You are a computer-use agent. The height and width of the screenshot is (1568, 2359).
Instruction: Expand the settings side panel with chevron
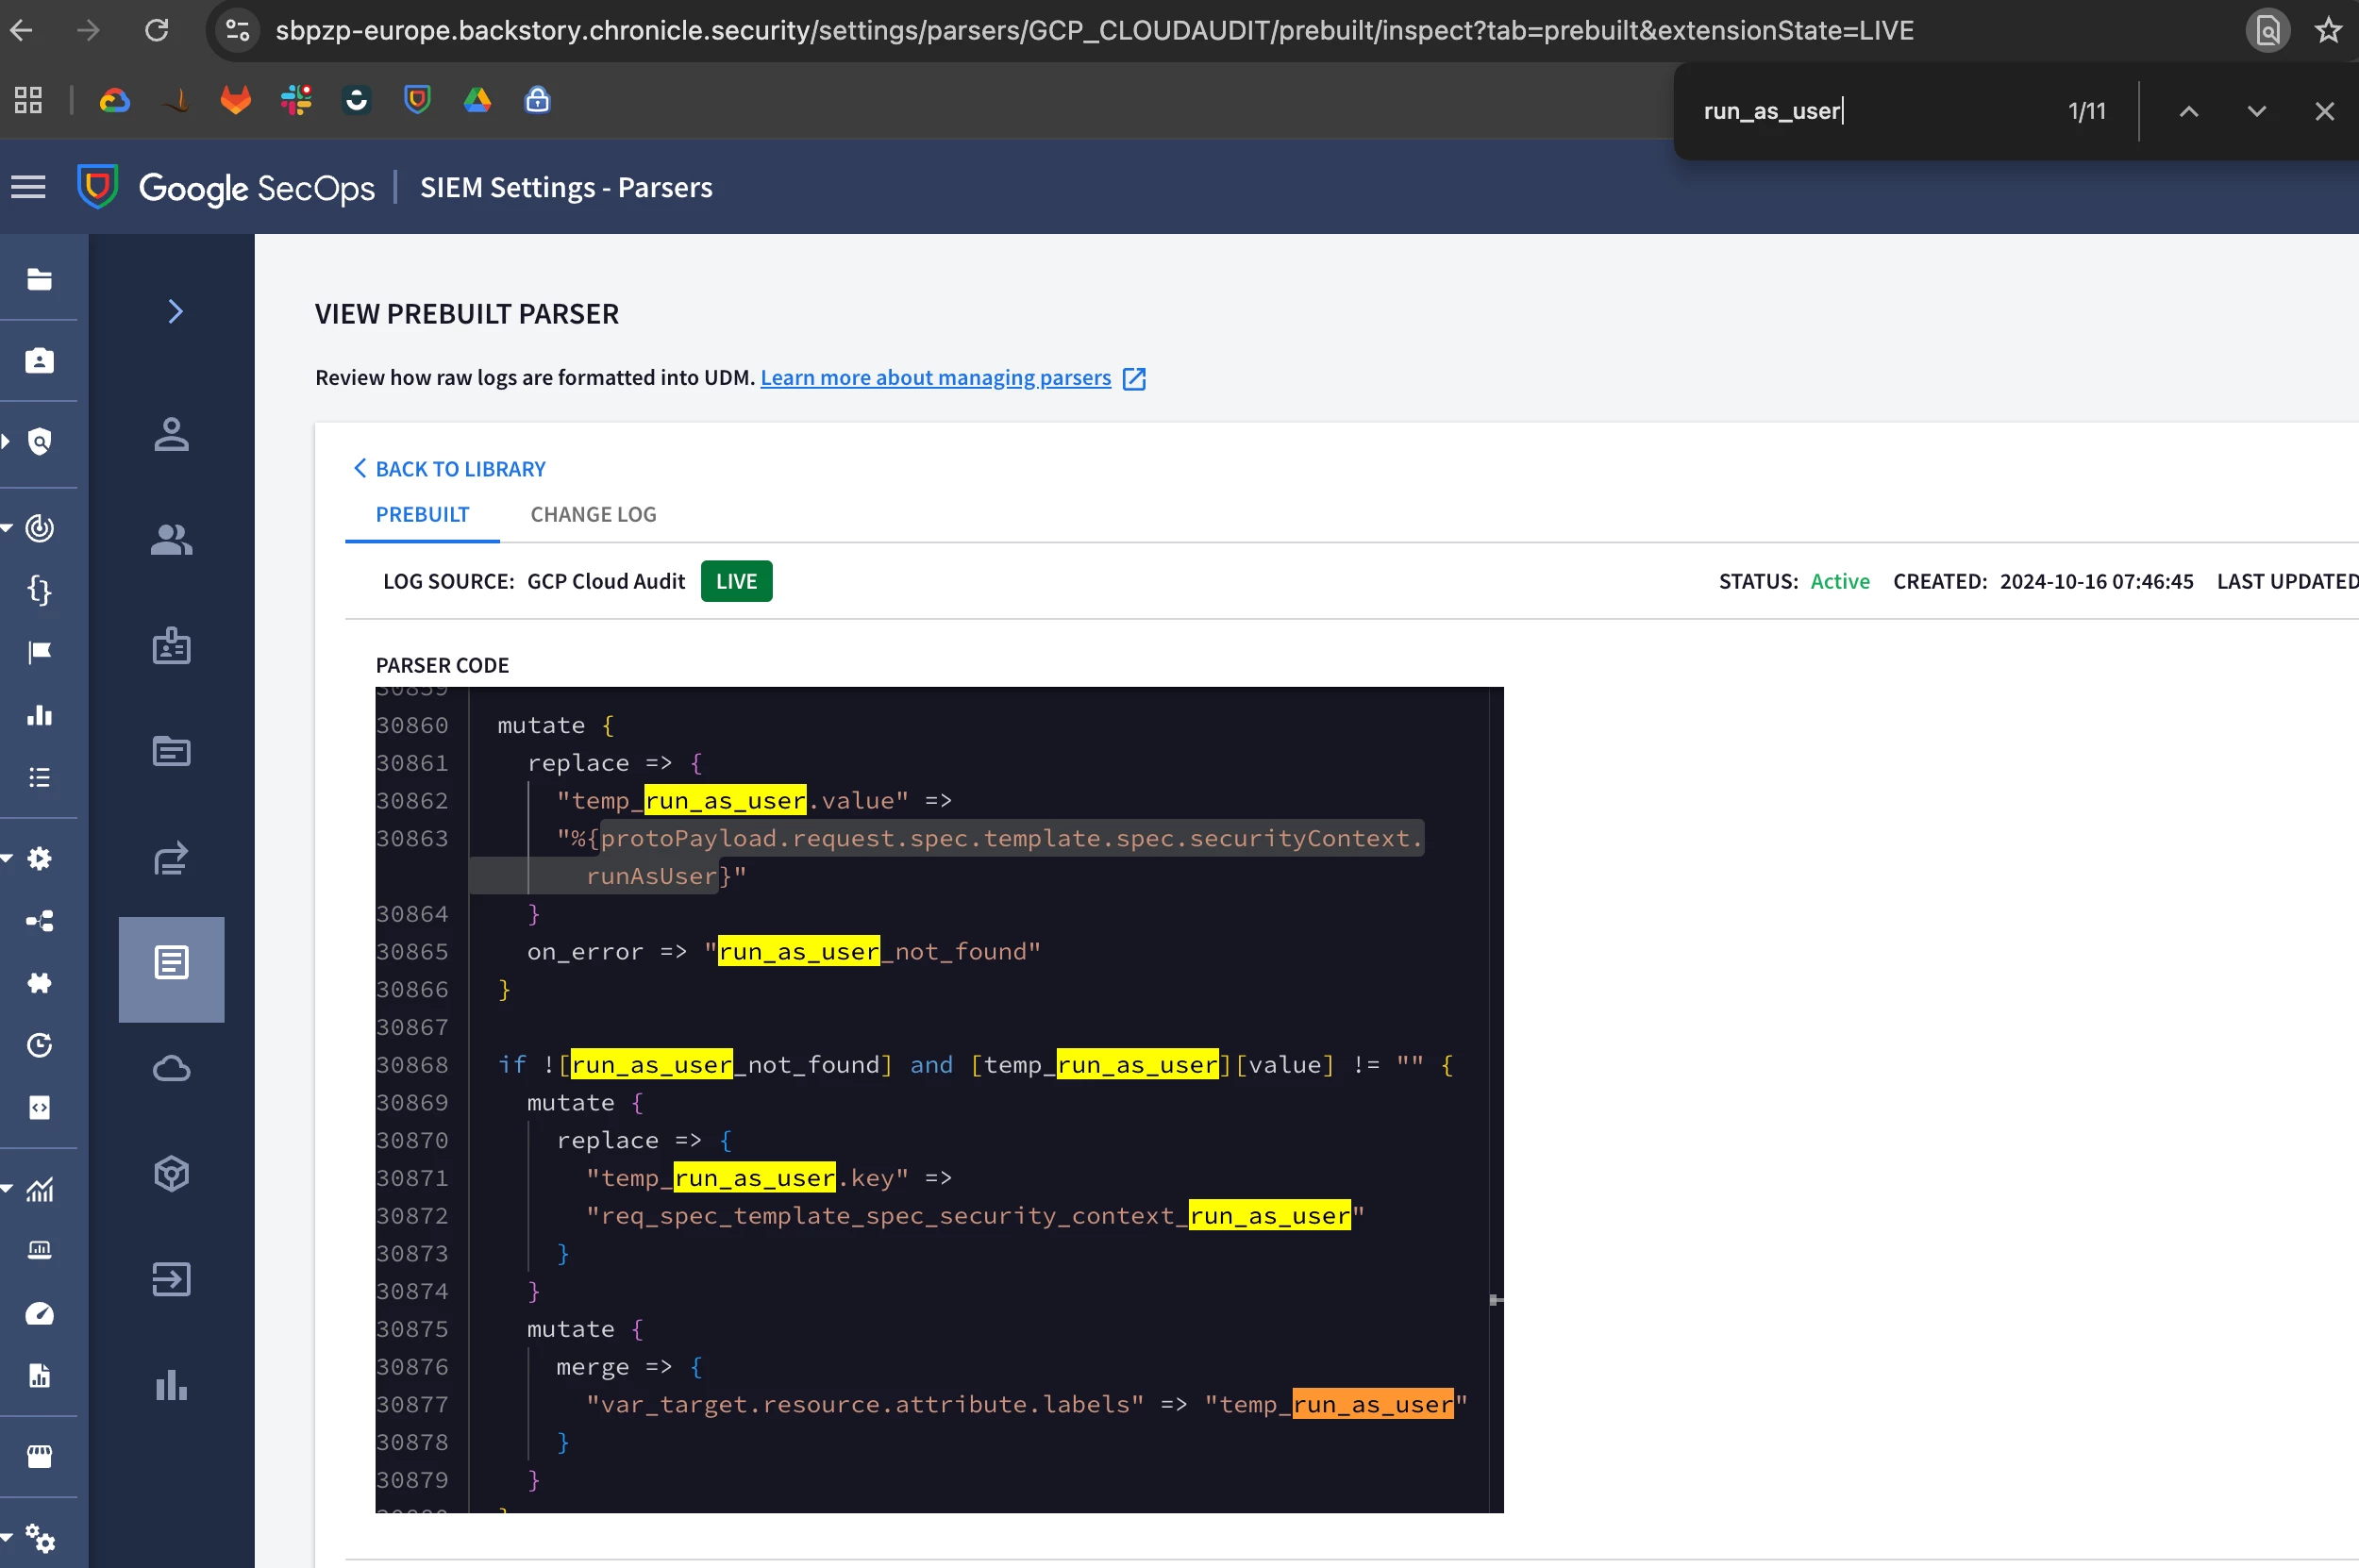[x=175, y=312]
